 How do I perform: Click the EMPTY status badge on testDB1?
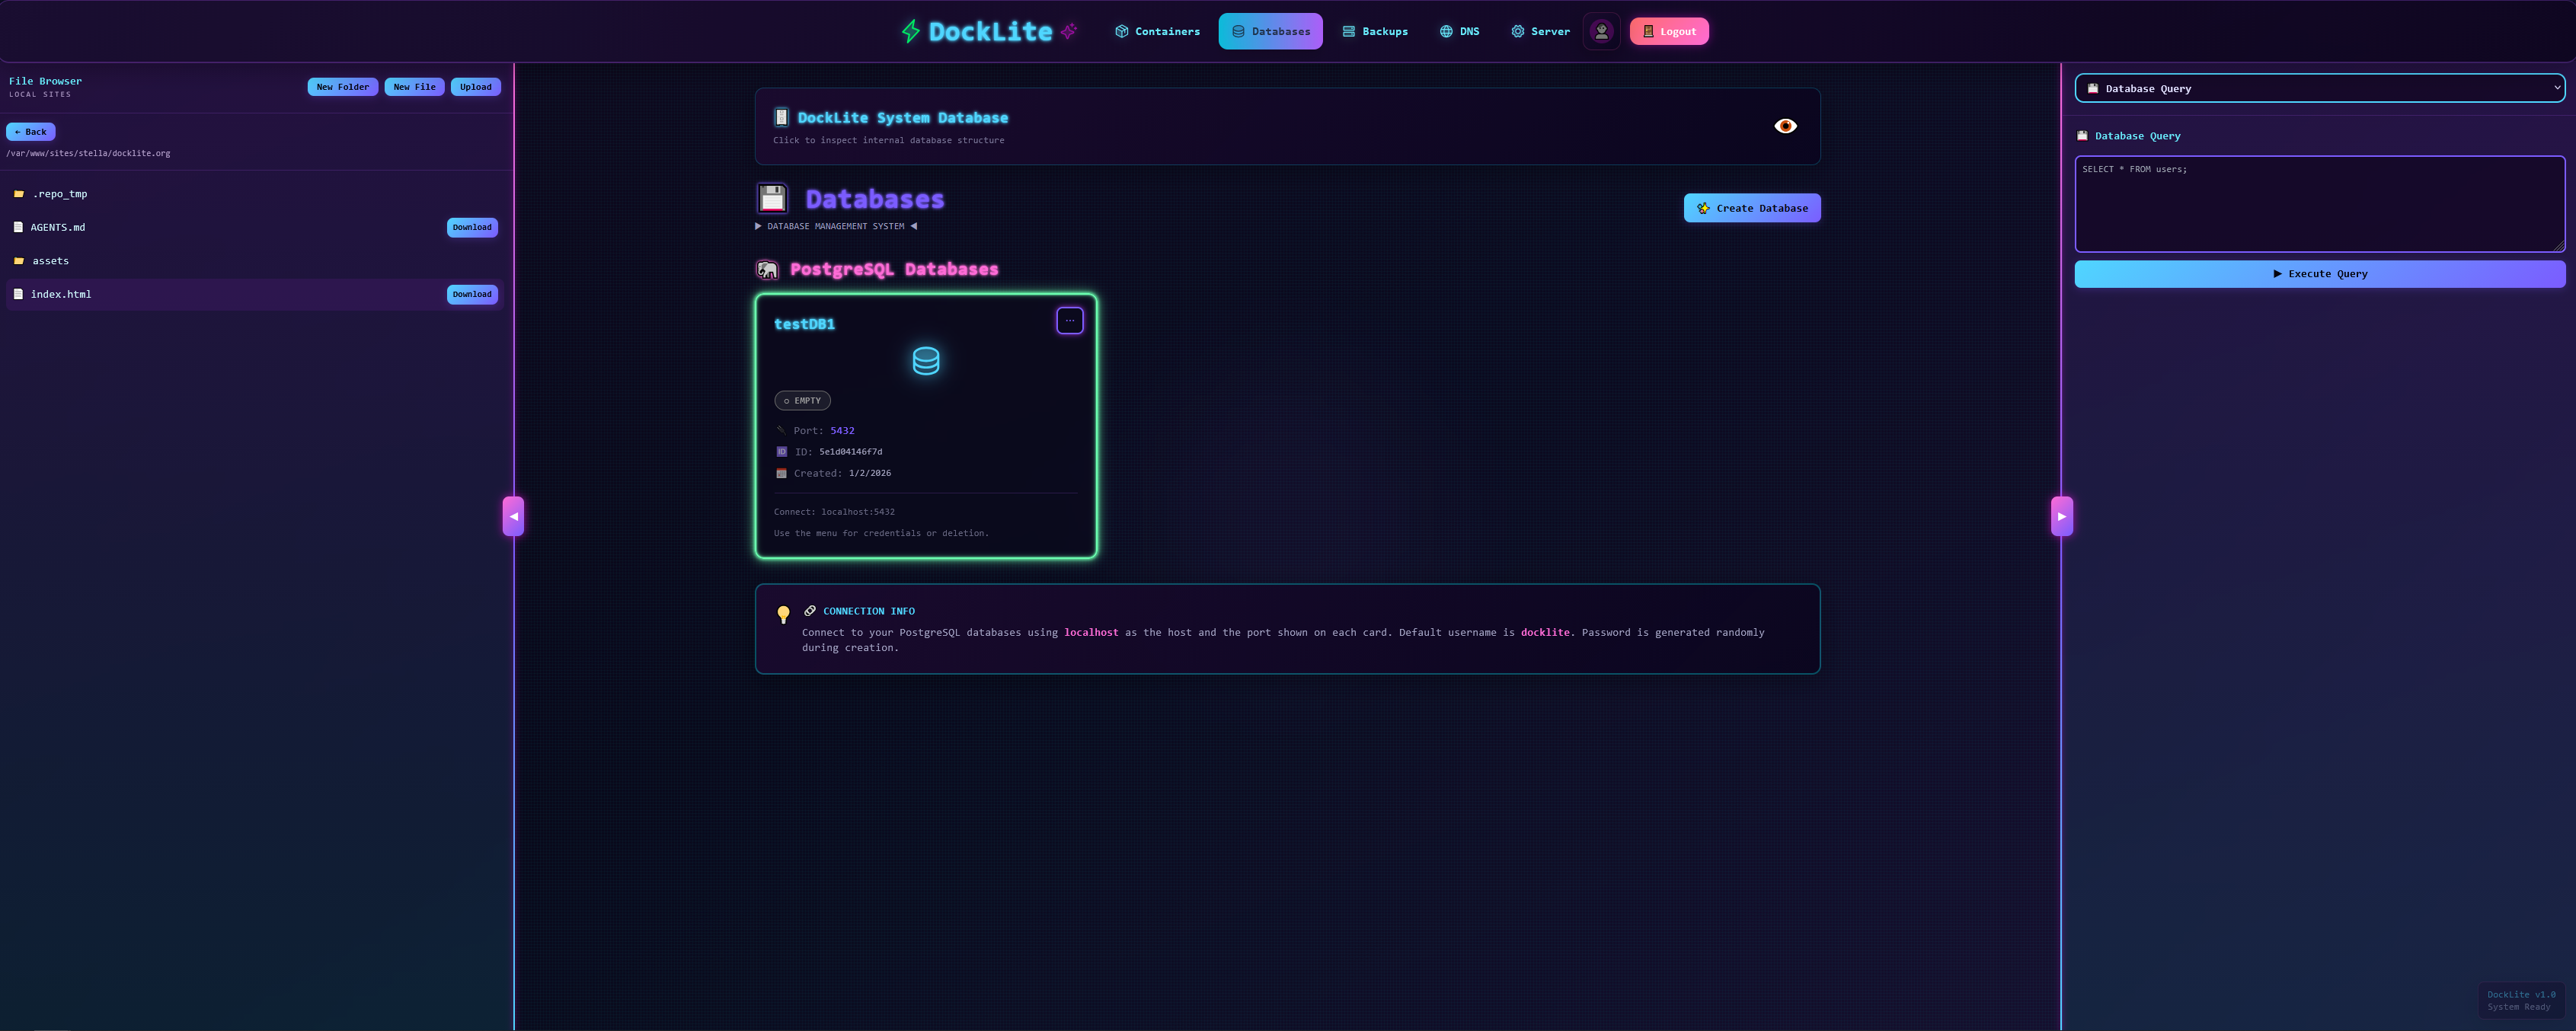click(802, 401)
